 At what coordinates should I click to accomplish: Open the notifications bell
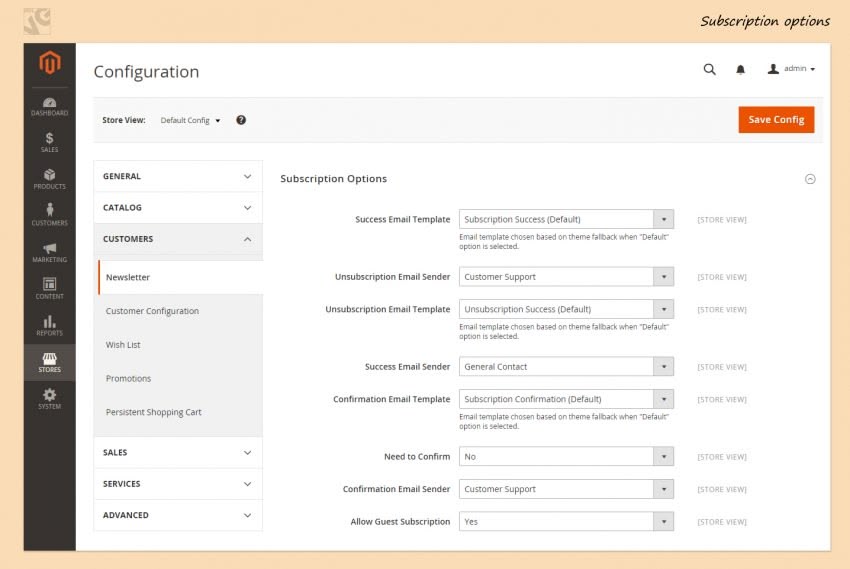(x=740, y=69)
